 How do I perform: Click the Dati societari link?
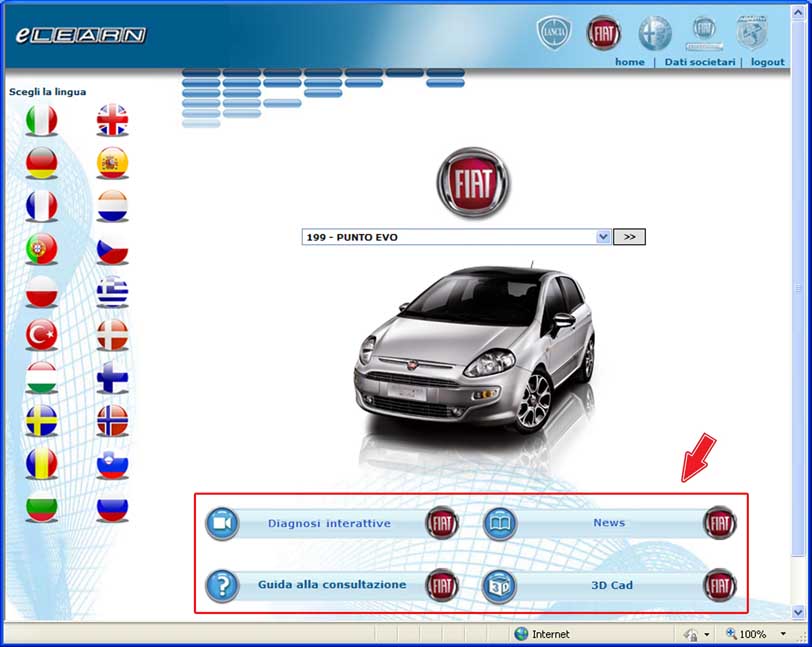click(699, 62)
